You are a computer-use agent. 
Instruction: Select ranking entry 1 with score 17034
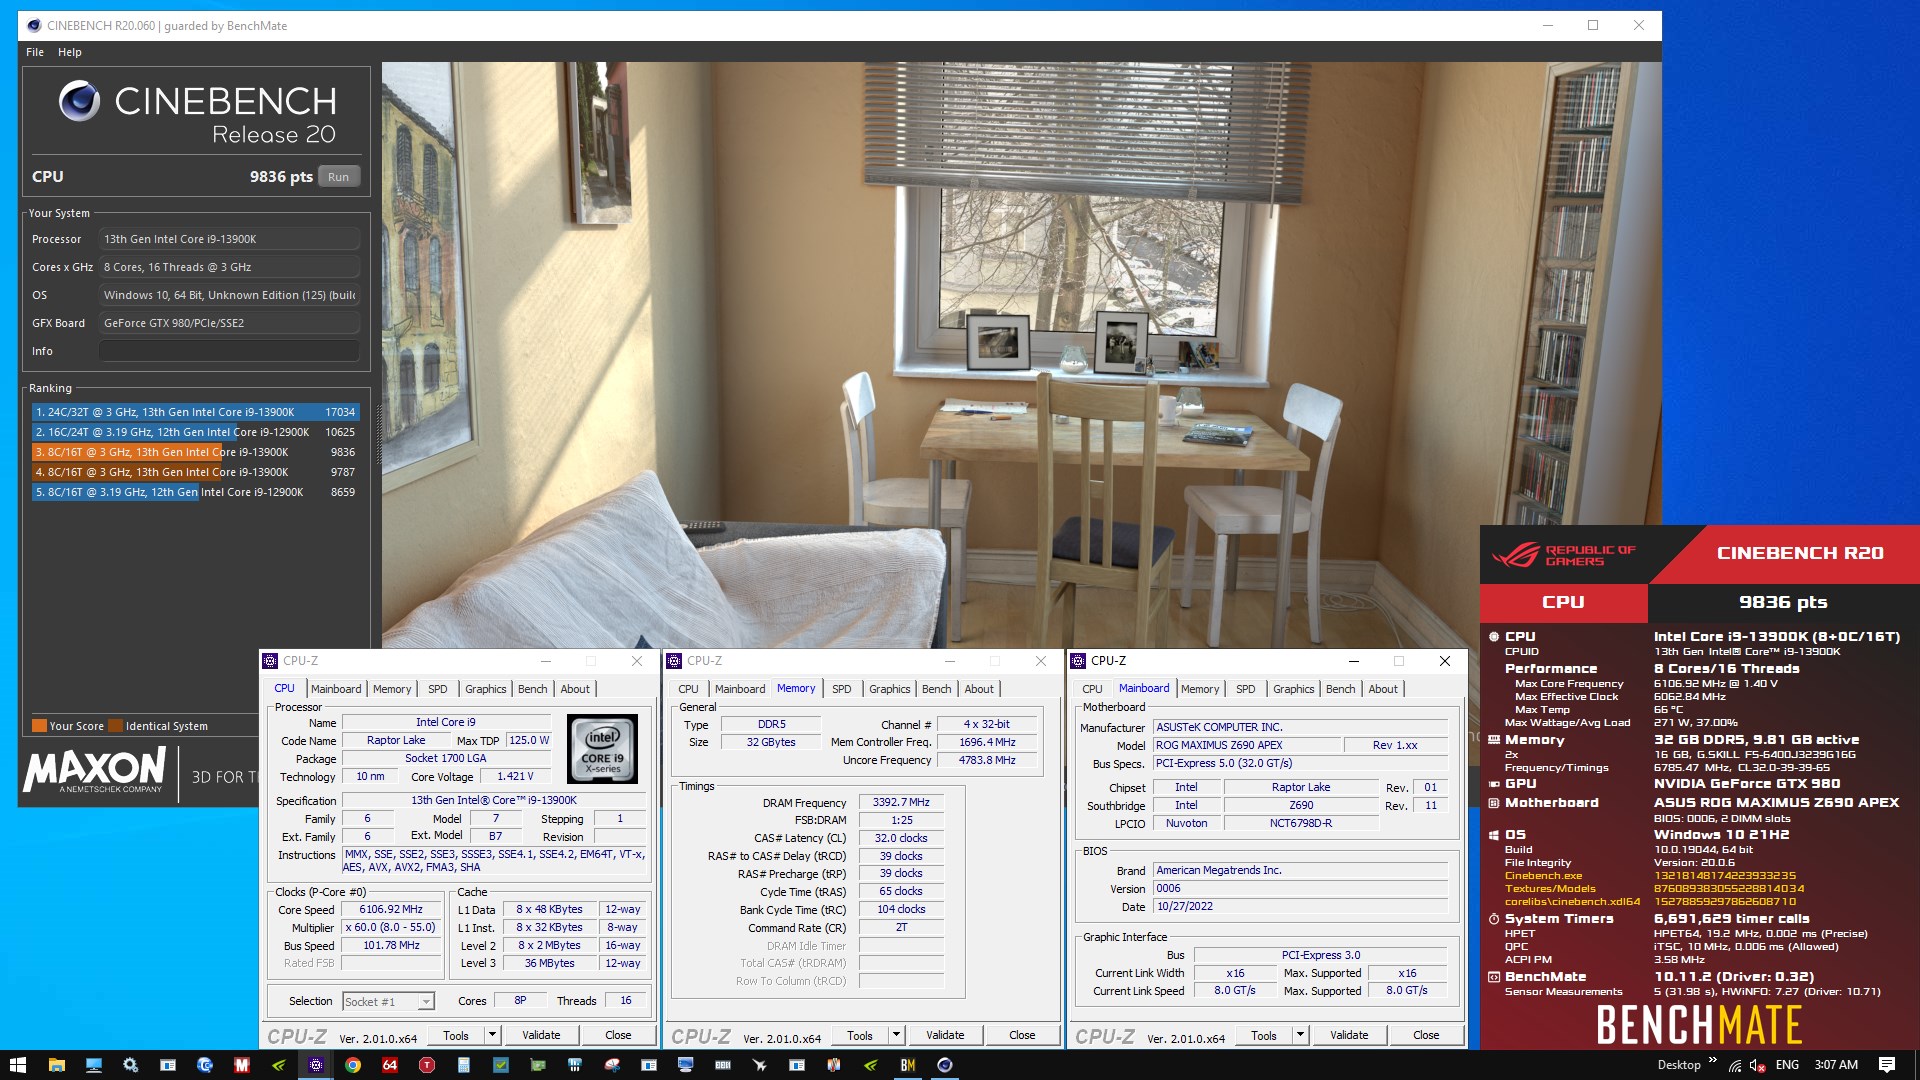click(x=195, y=412)
